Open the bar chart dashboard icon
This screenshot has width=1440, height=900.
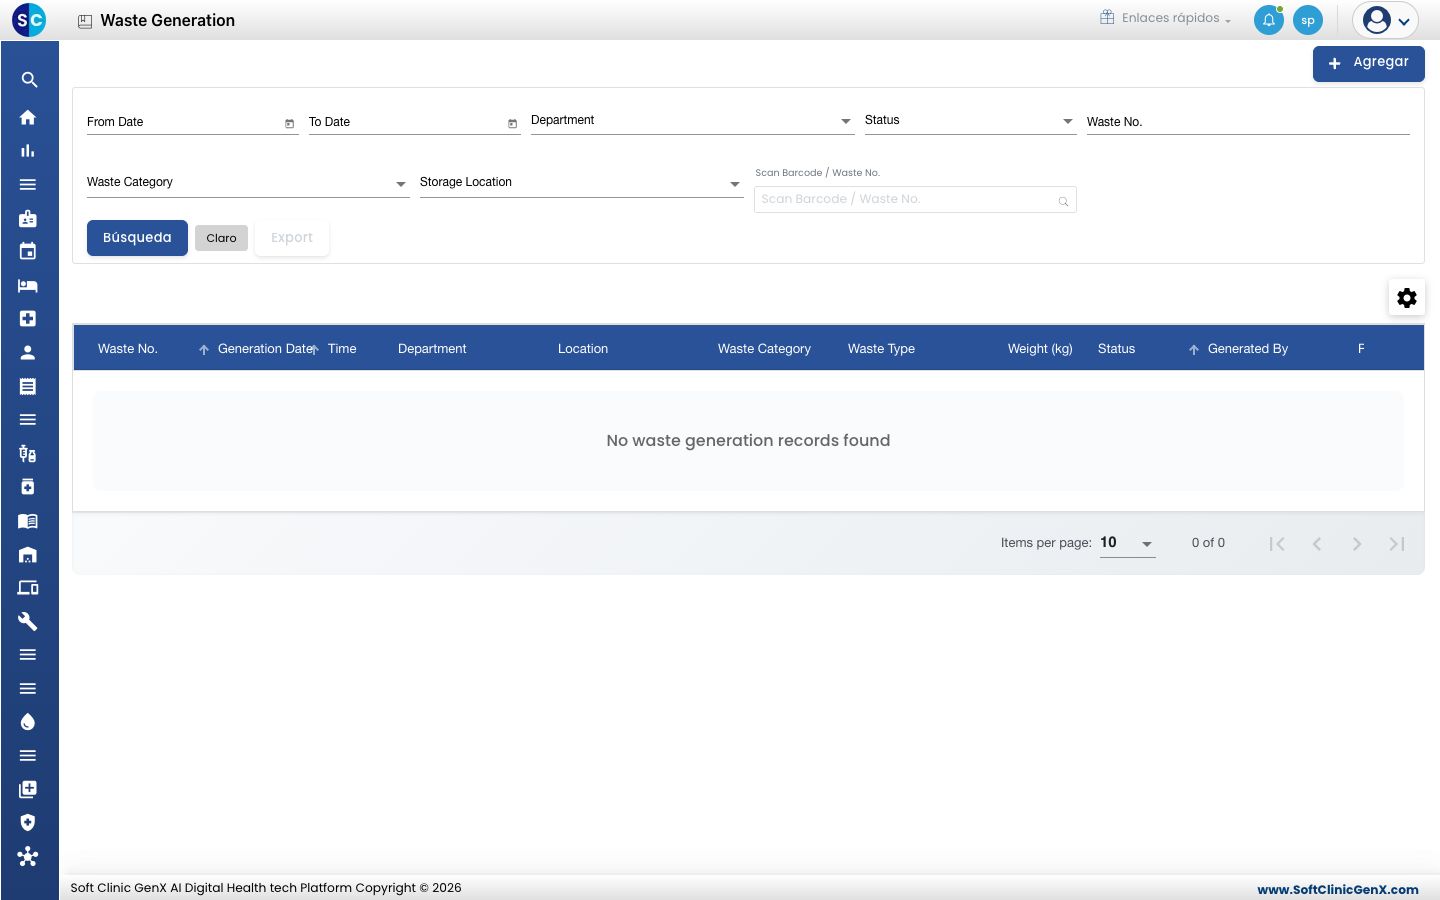28,151
